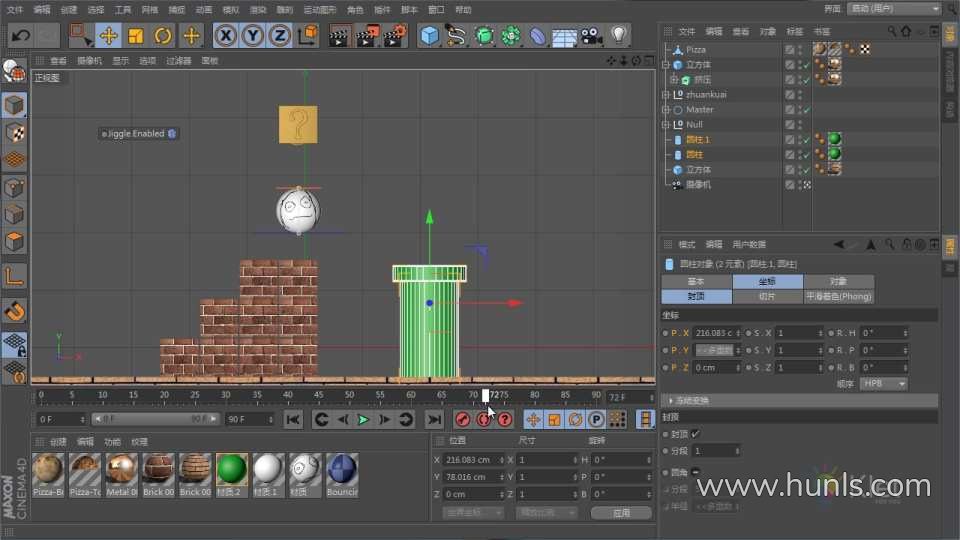Open the purple deformer icon

pos(538,36)
